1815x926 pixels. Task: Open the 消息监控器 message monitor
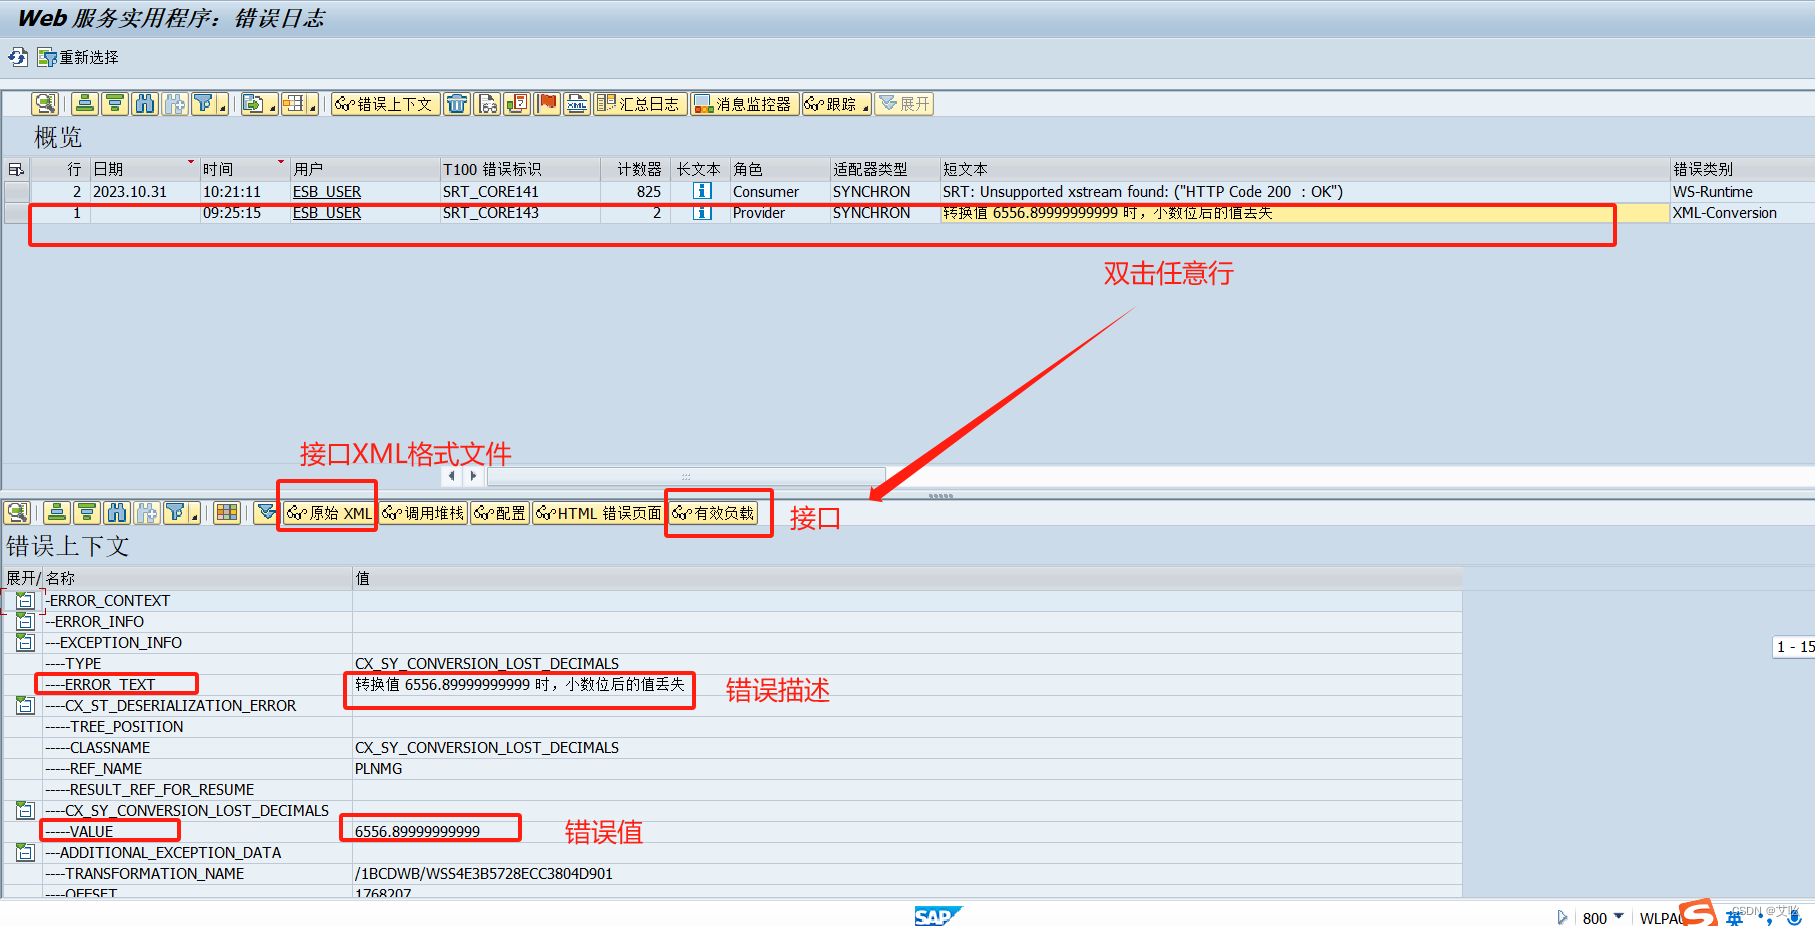745,103
